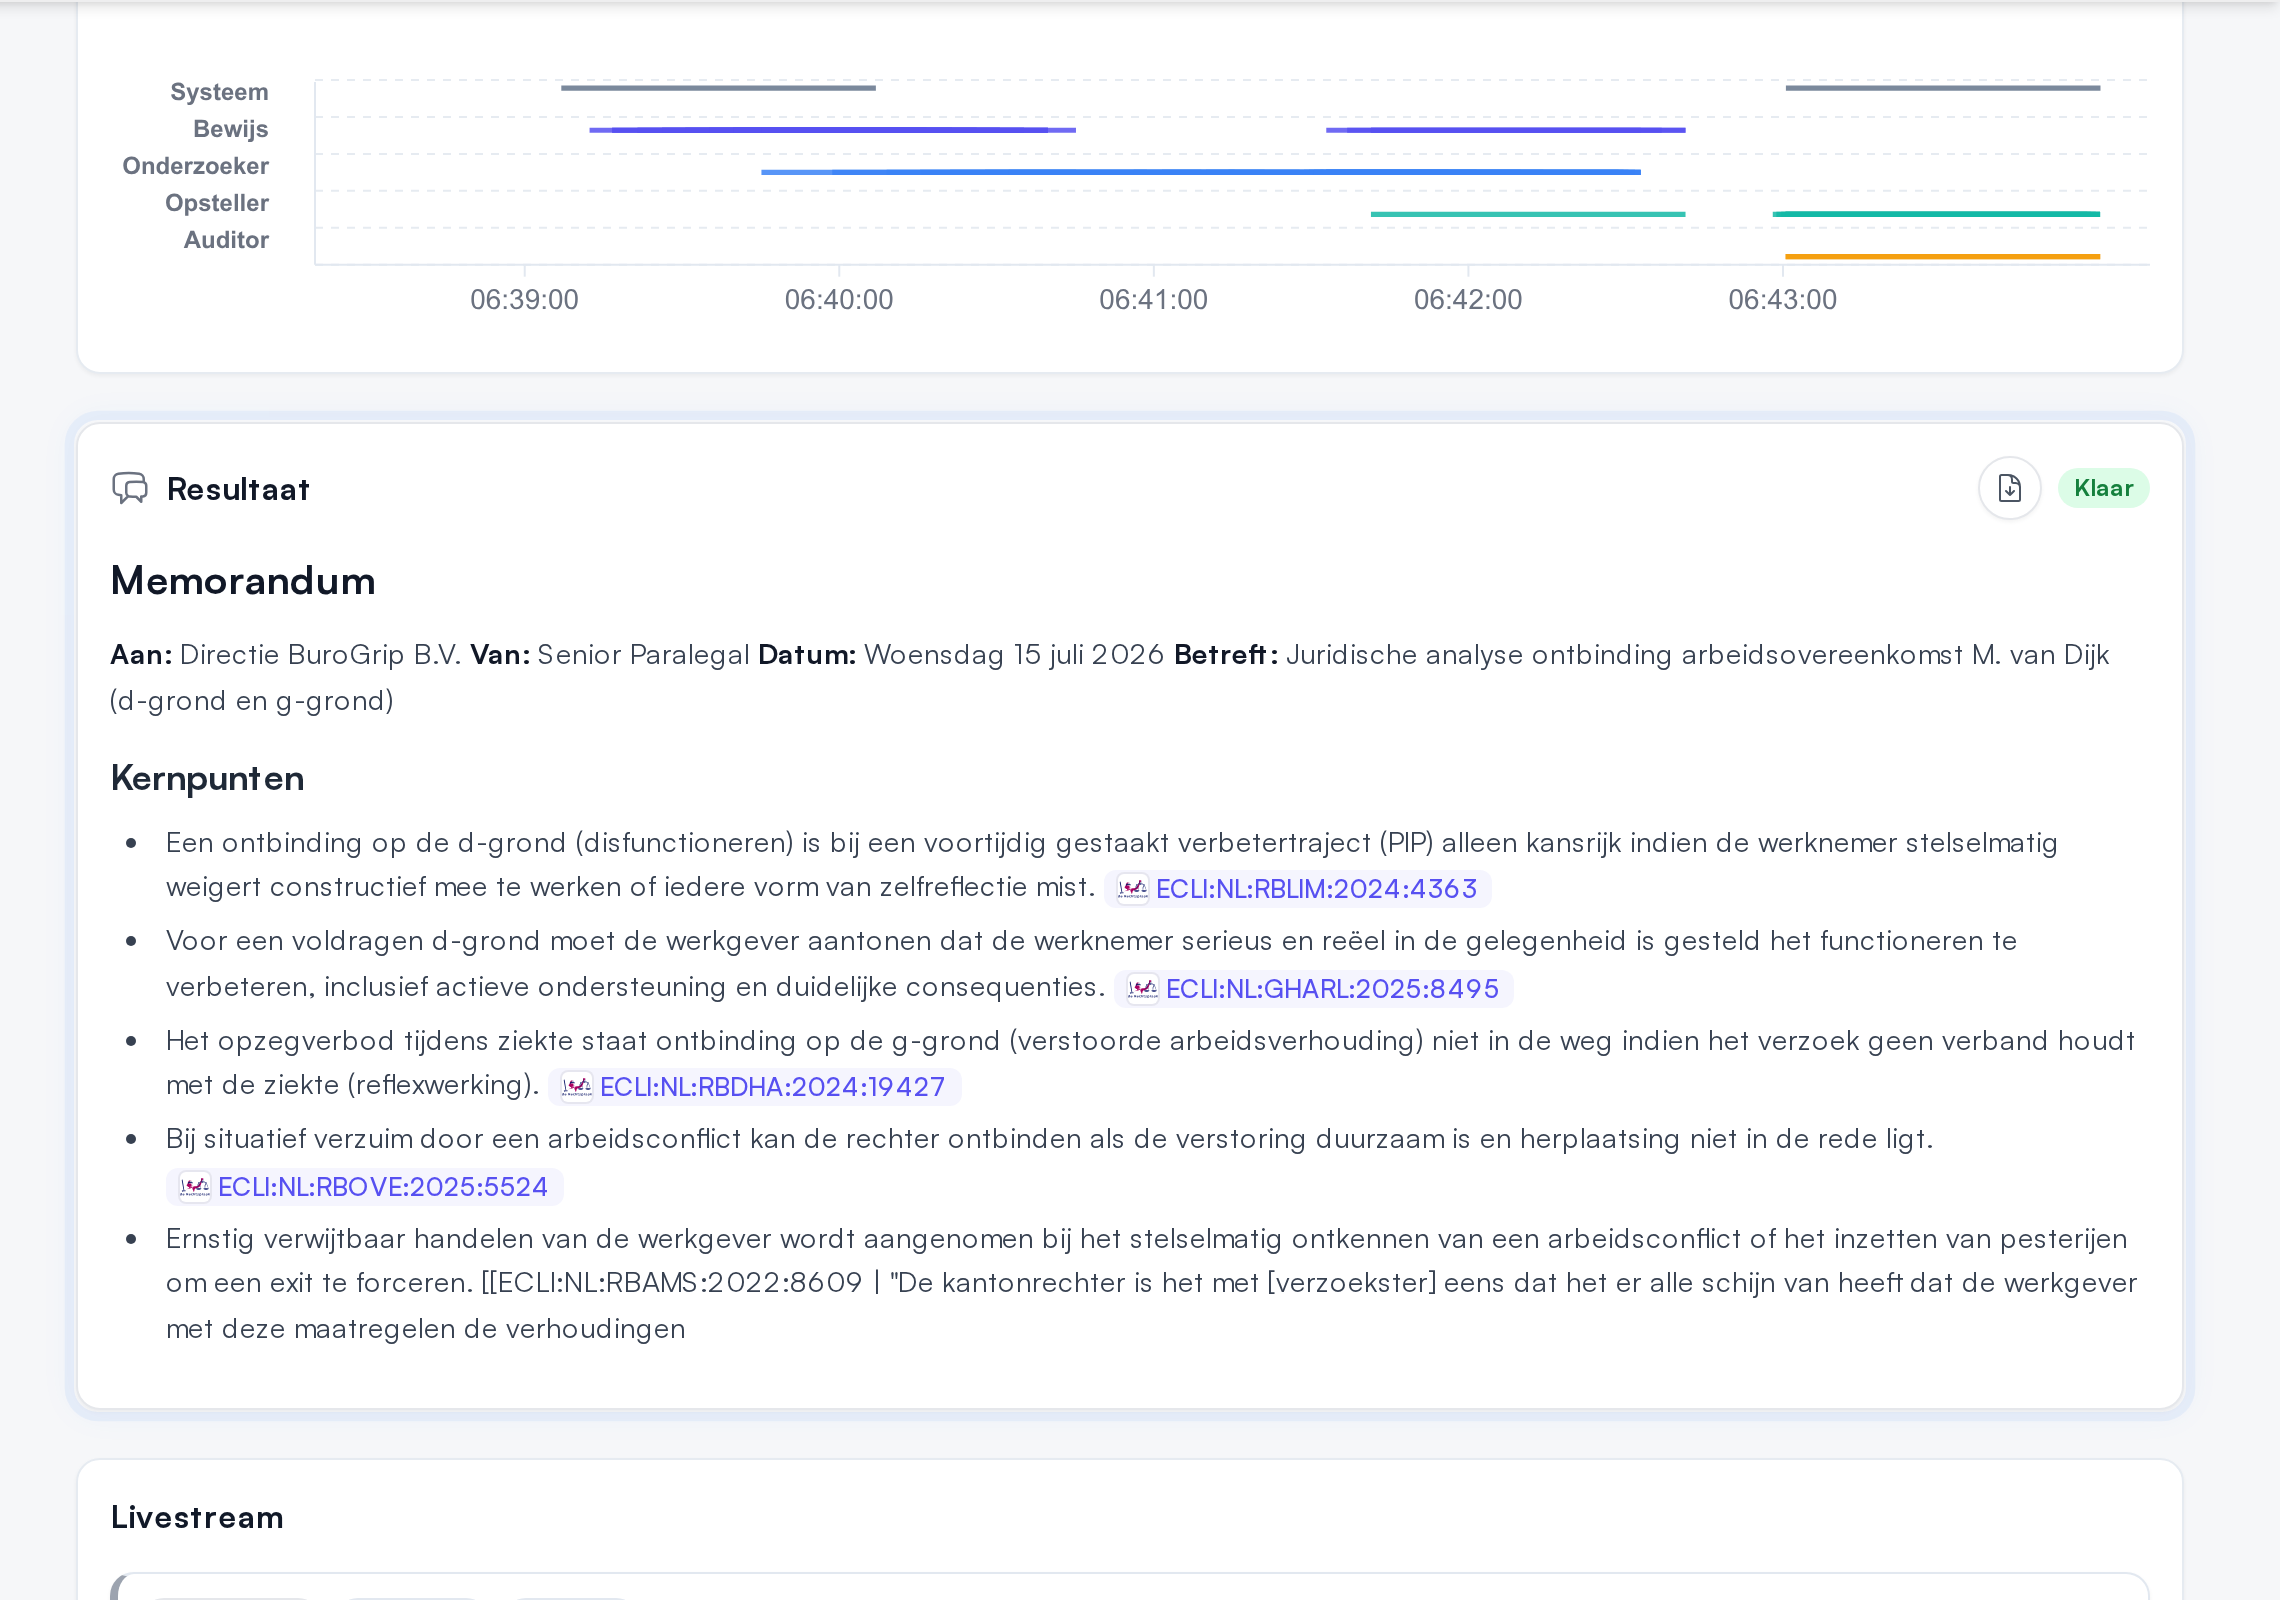Screen dimensions: 2280x1600
Task: Select the blue Onderzoeker timeline bar
Action: pyautogui.click(x=1200, y=172)
